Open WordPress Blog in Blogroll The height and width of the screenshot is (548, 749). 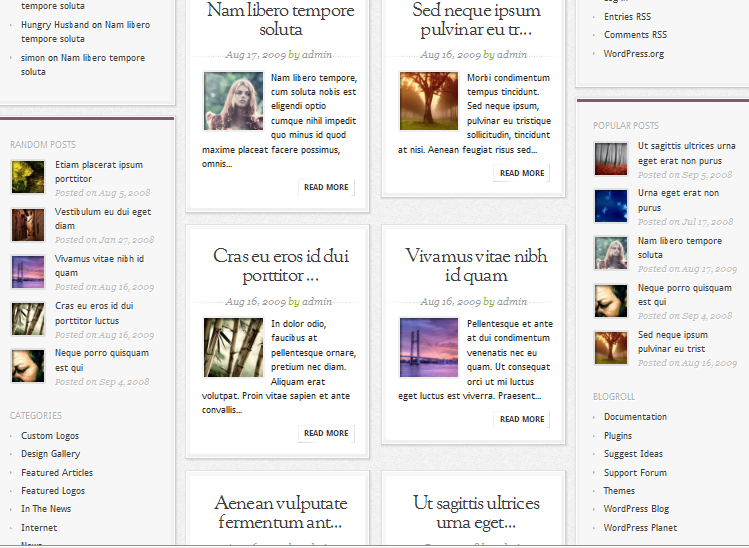[636, 509]
